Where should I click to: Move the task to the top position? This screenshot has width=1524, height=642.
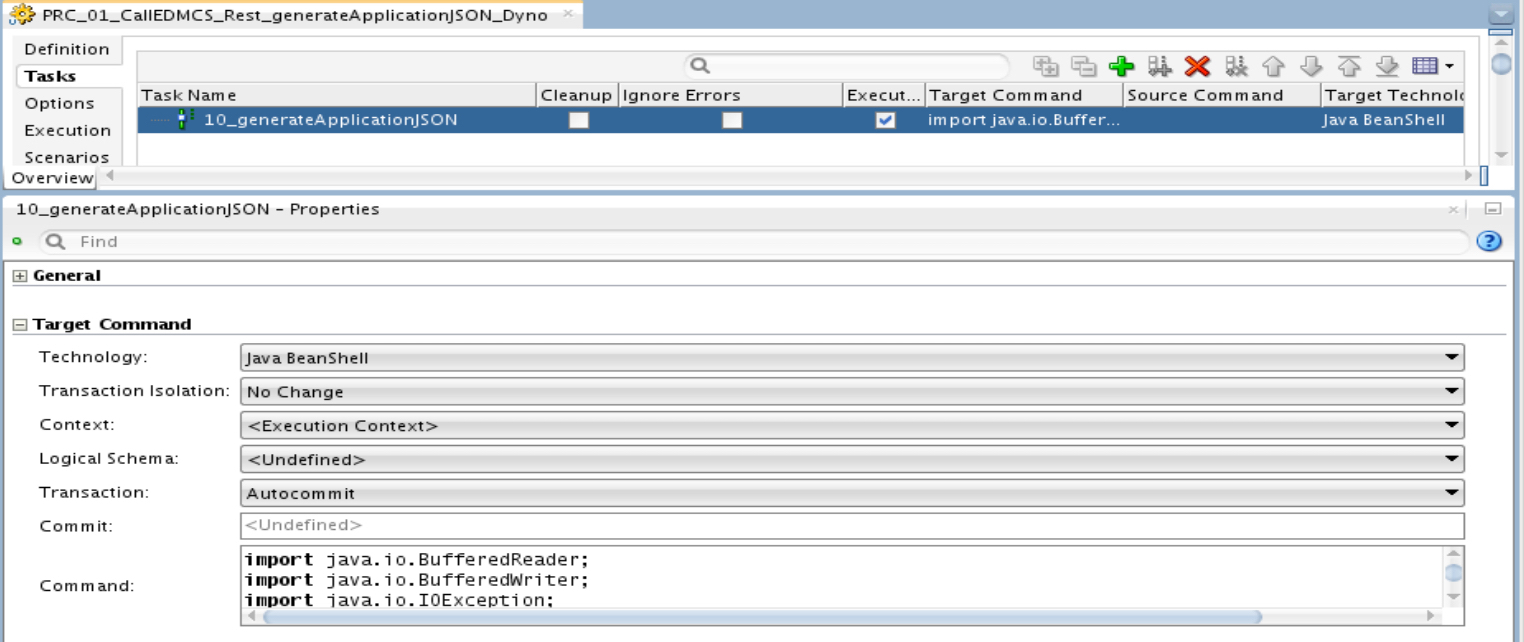[1349, 64]
